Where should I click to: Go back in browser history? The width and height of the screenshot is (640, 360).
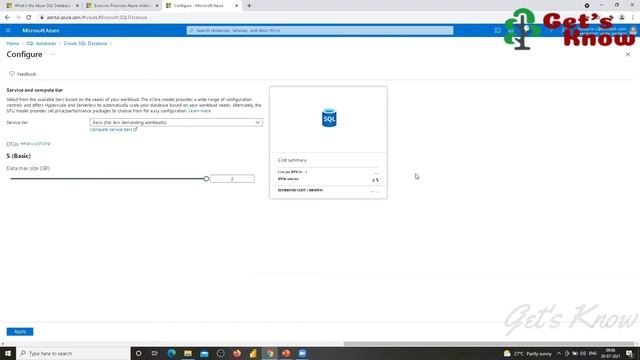7,18
